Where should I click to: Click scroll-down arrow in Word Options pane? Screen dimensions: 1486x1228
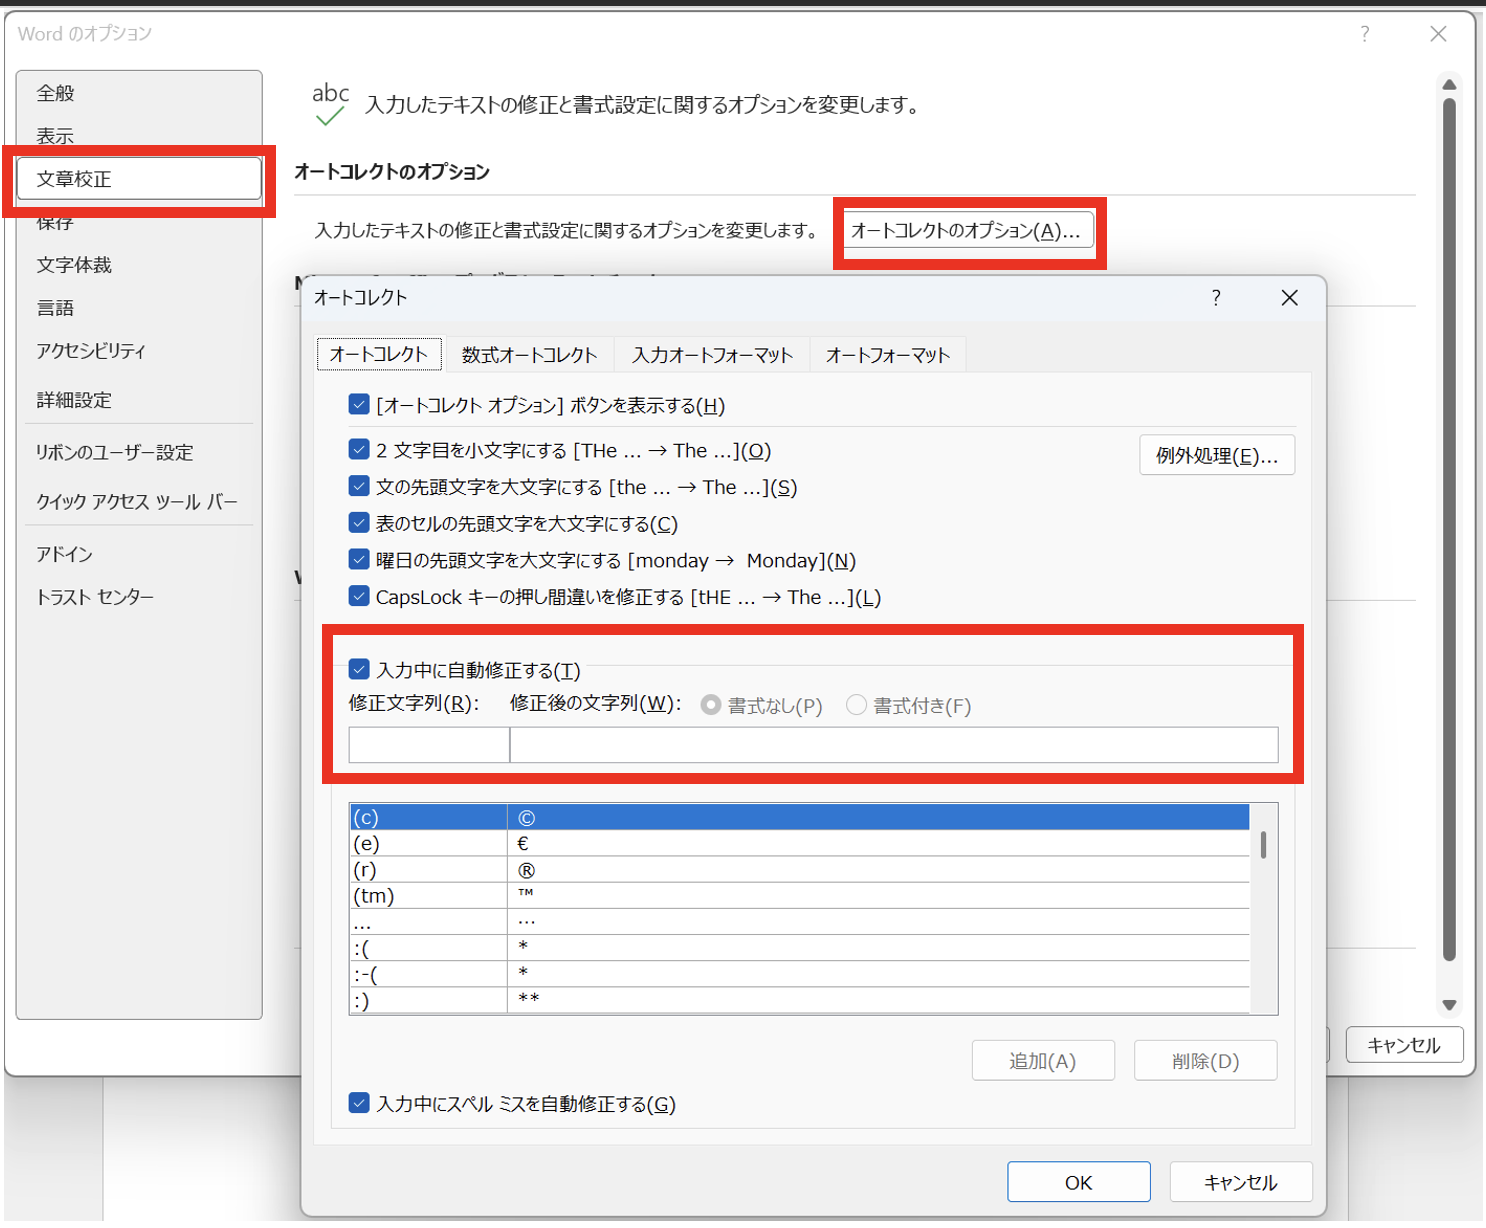[x=1449, y=1004]
